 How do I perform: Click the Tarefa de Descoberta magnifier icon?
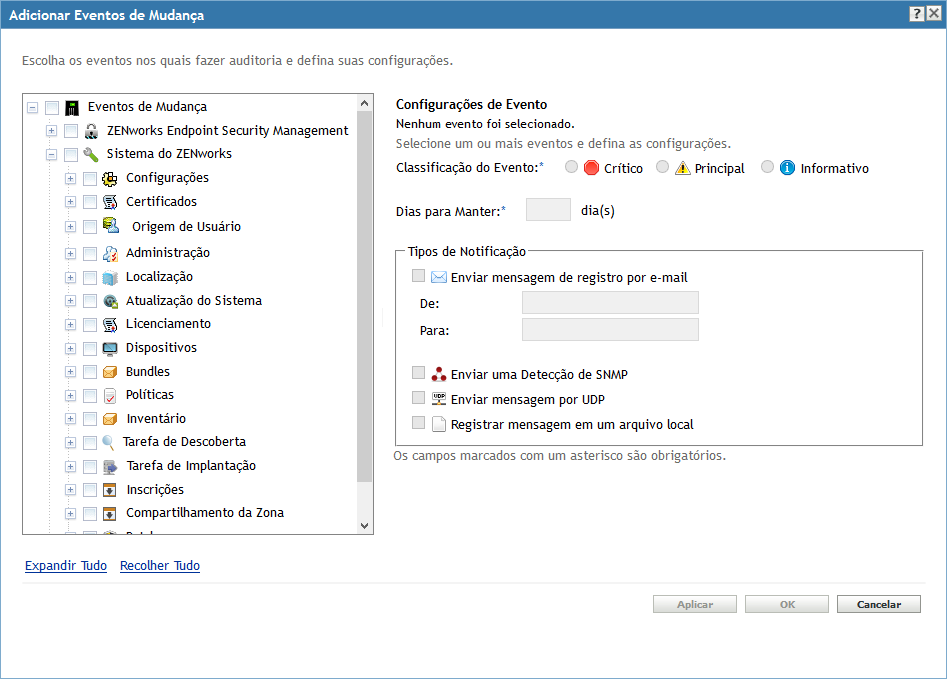coord(108,442)
